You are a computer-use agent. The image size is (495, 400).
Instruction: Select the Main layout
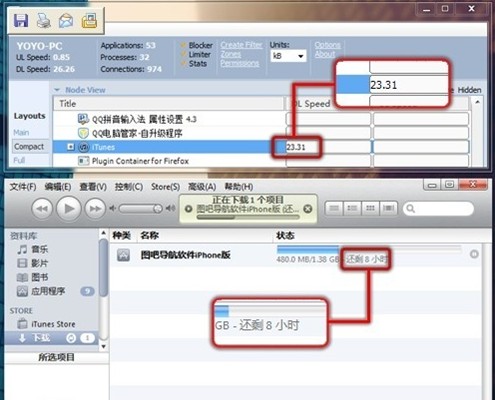click(21, 133)
